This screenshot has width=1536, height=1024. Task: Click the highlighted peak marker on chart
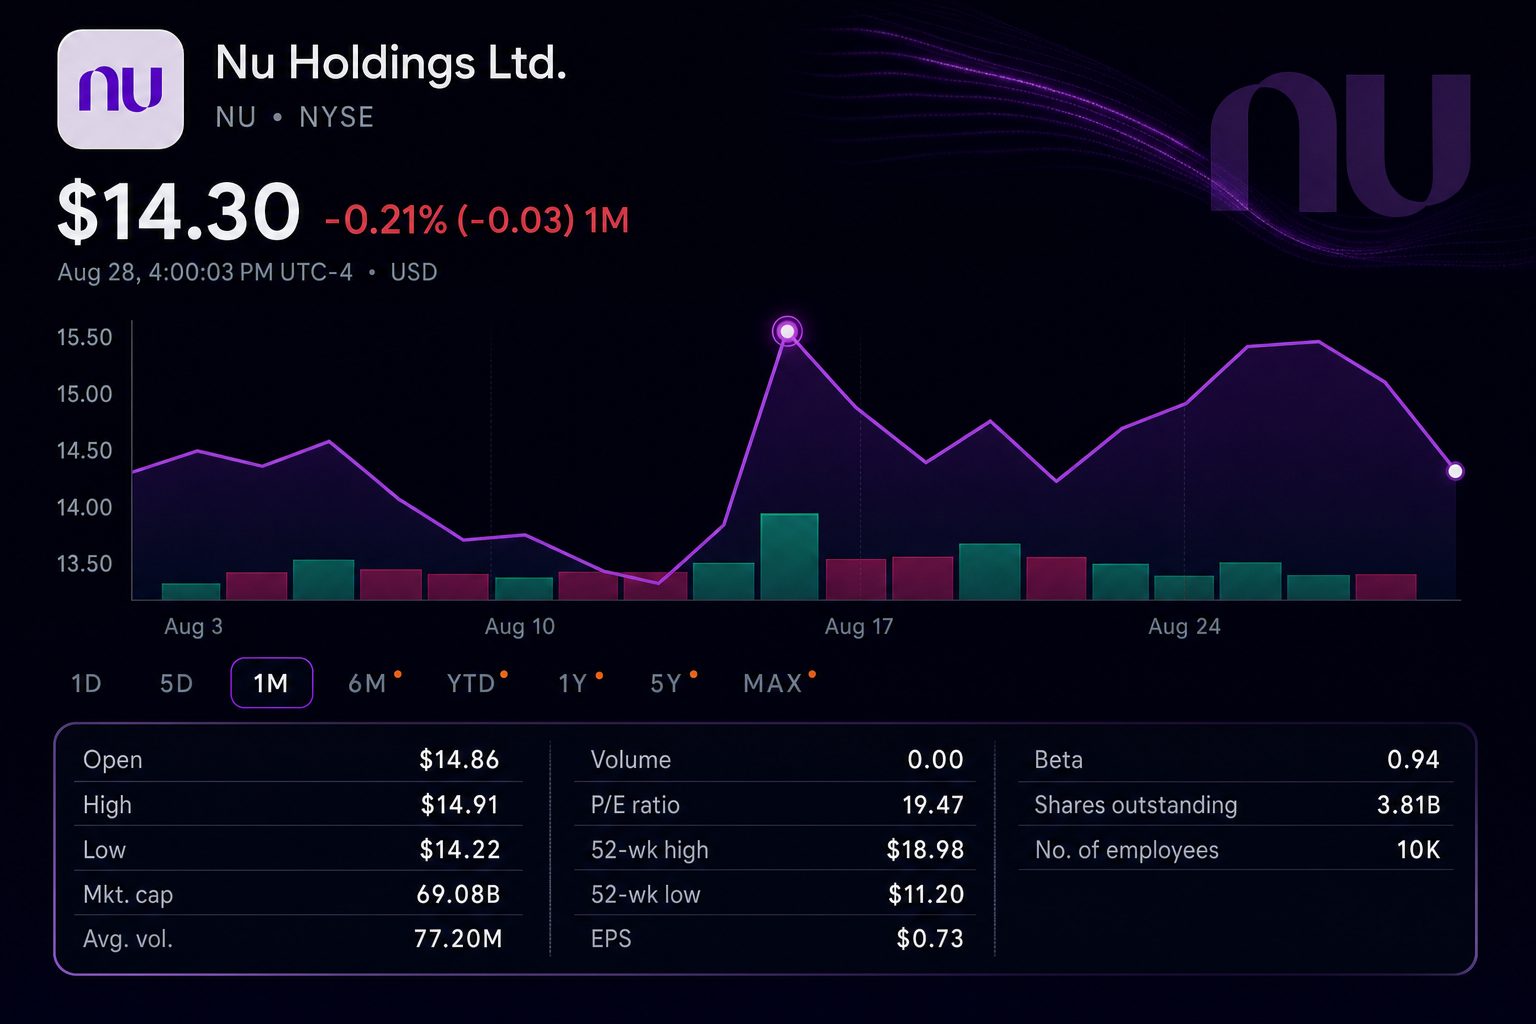pos(788,331)
